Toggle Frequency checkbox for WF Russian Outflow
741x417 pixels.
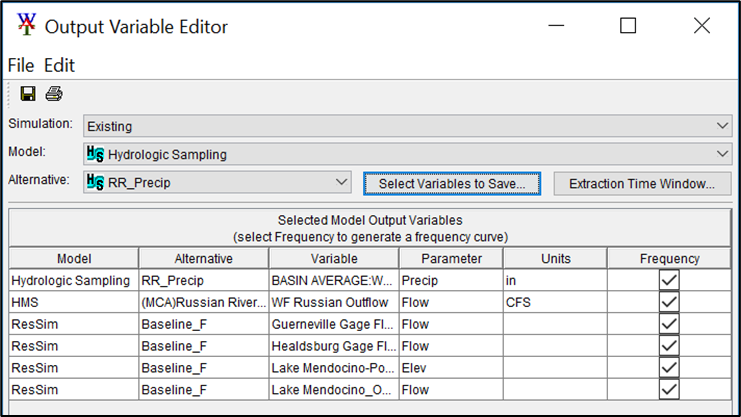coord(669,303)
